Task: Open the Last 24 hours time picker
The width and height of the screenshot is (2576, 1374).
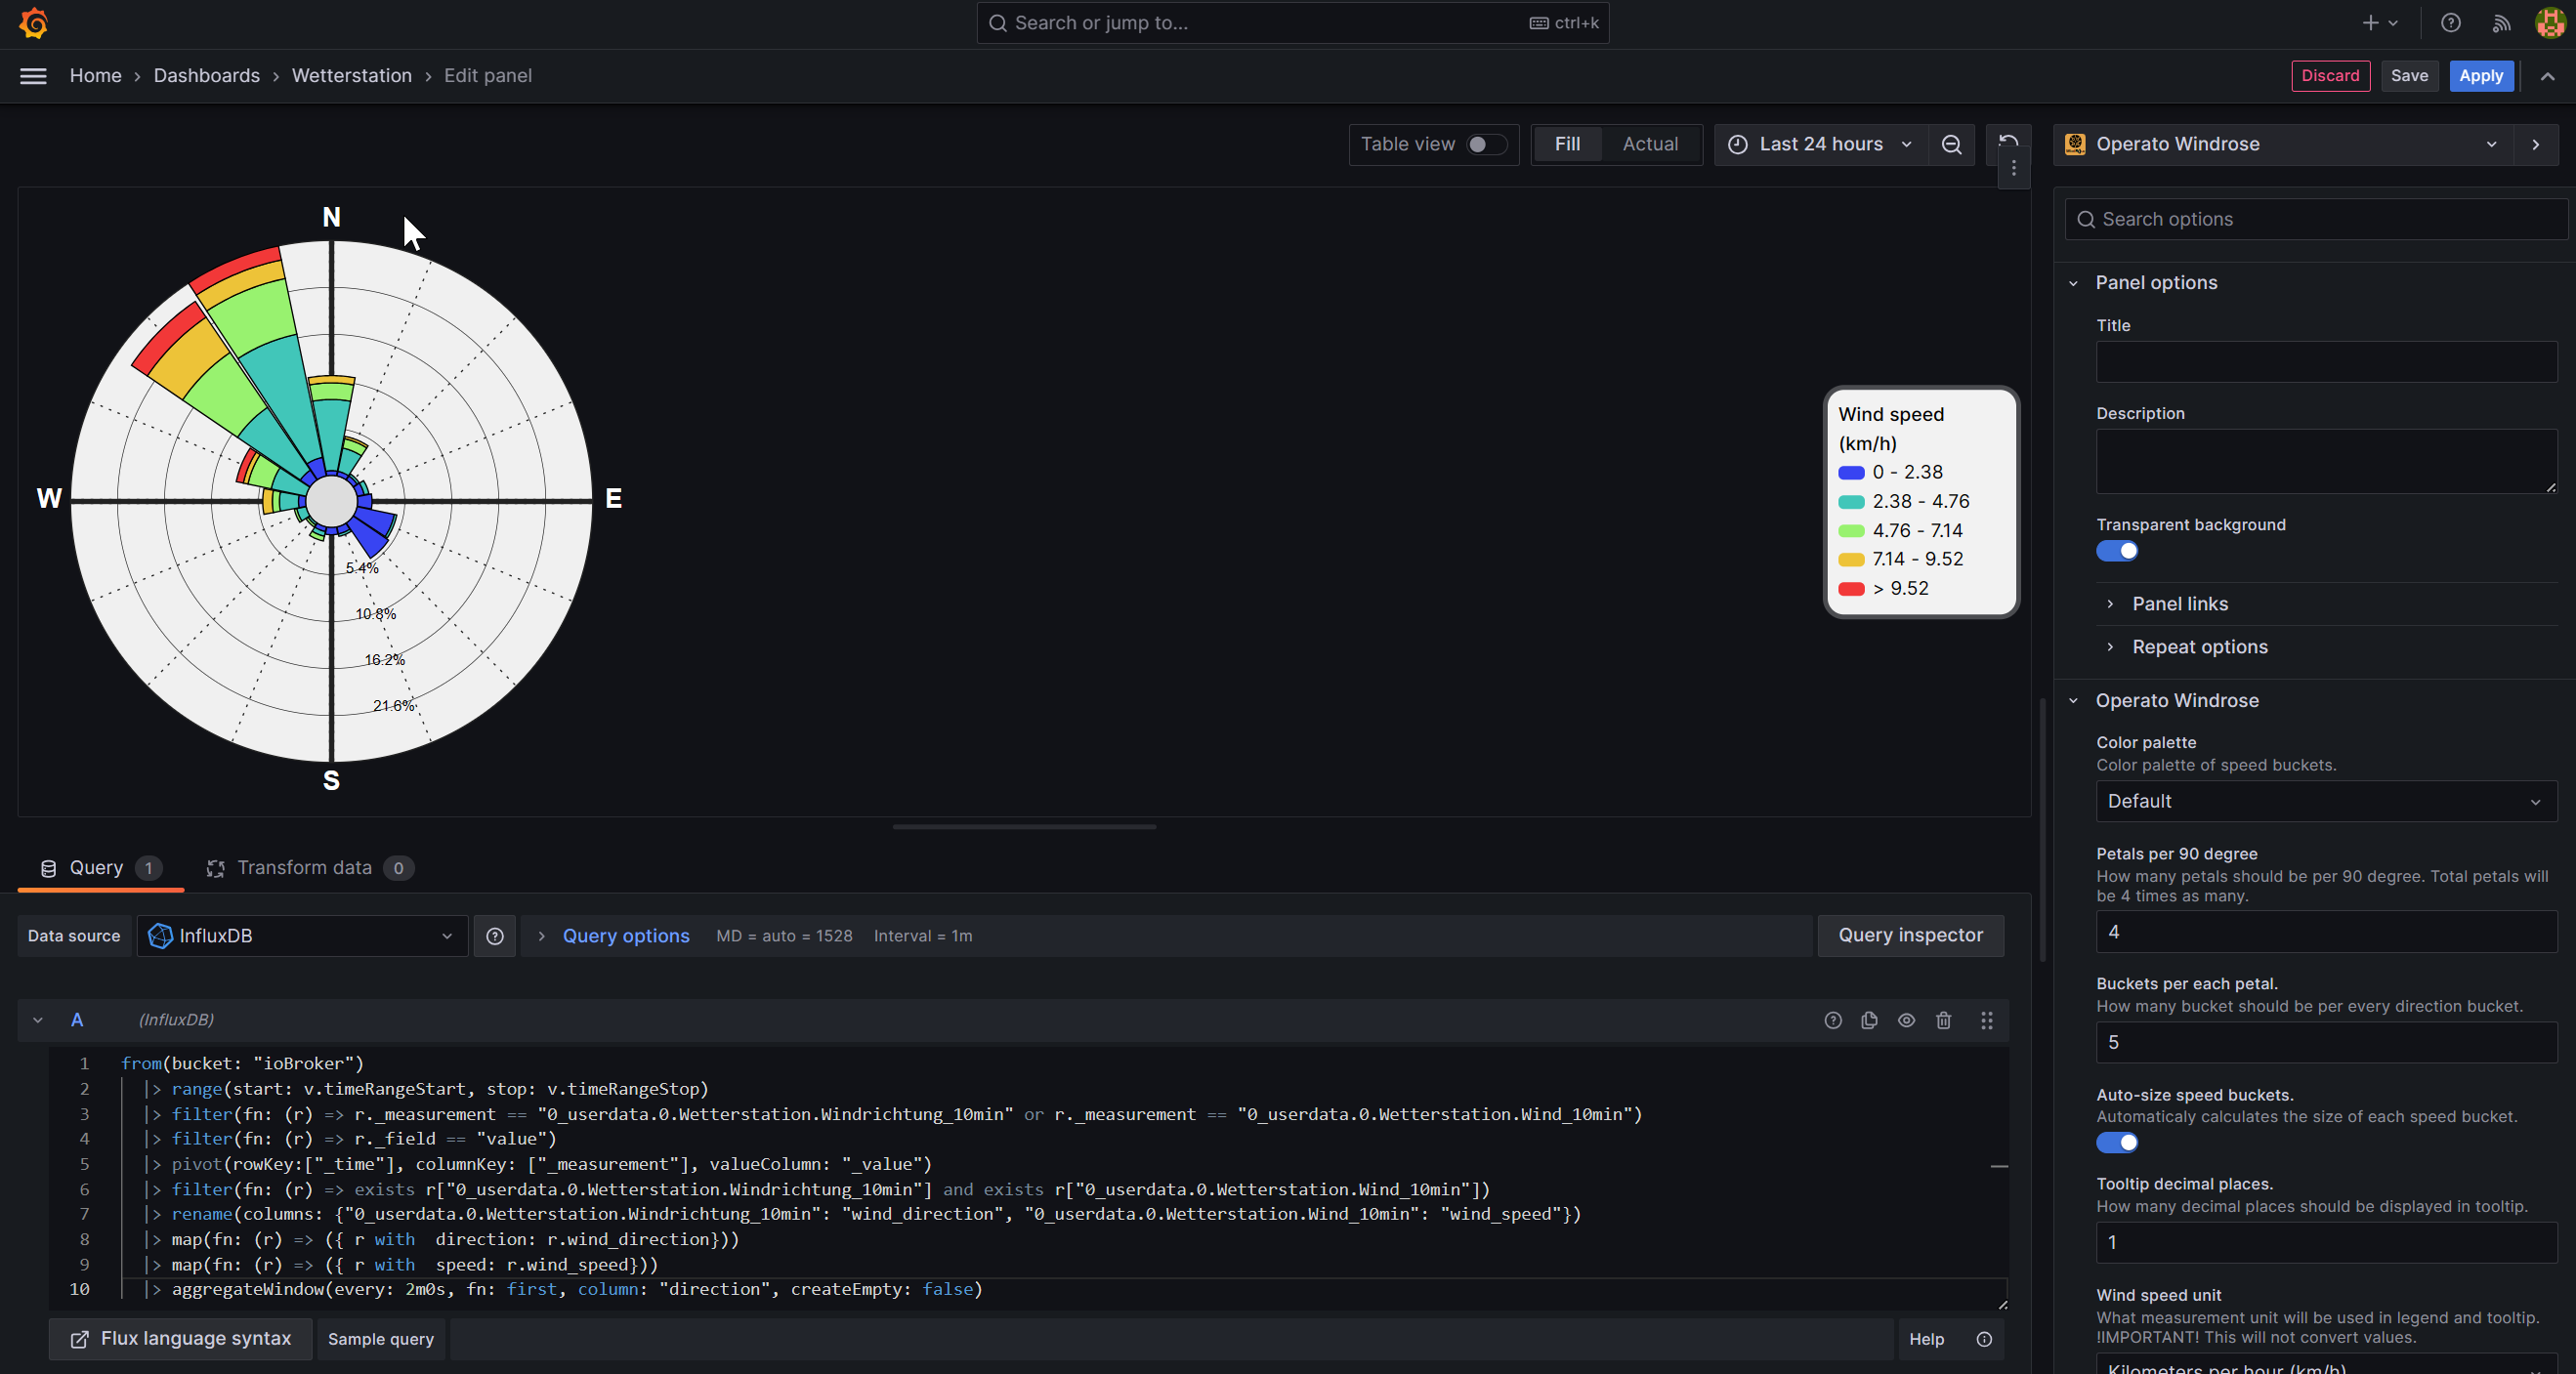Action: (1820, 144)
